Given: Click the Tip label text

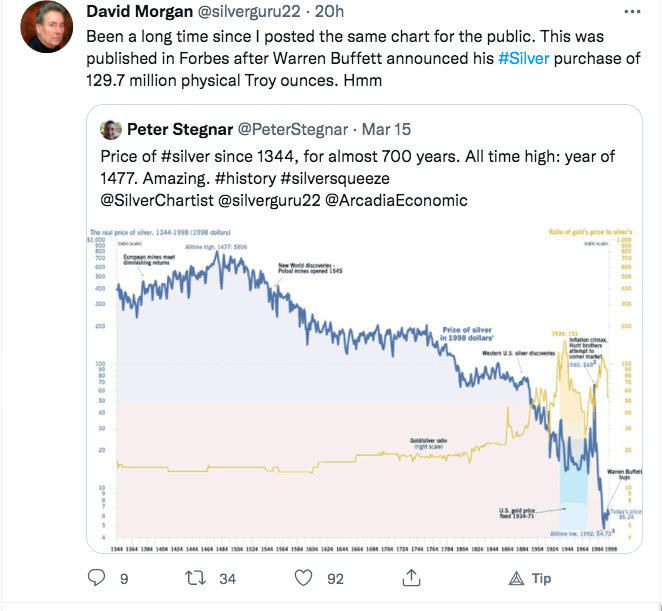Looking at the screenshot, I should click(541, 578).
